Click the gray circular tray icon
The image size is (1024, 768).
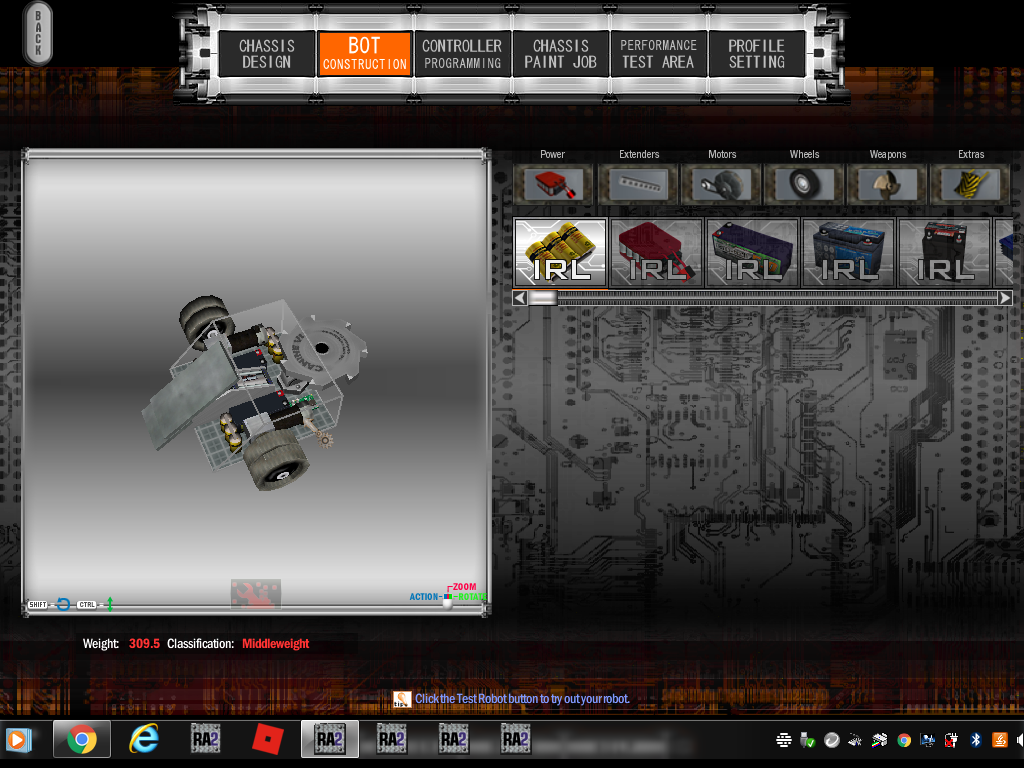[832, 740]
